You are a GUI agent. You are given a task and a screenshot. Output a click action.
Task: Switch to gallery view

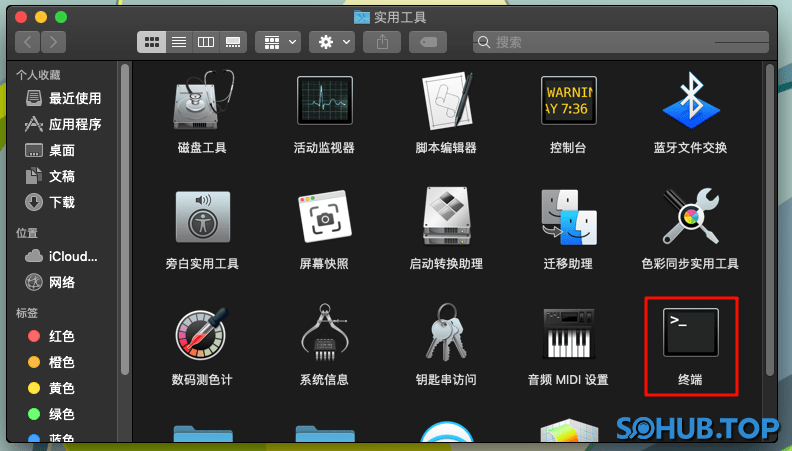(x=233, y=42)
